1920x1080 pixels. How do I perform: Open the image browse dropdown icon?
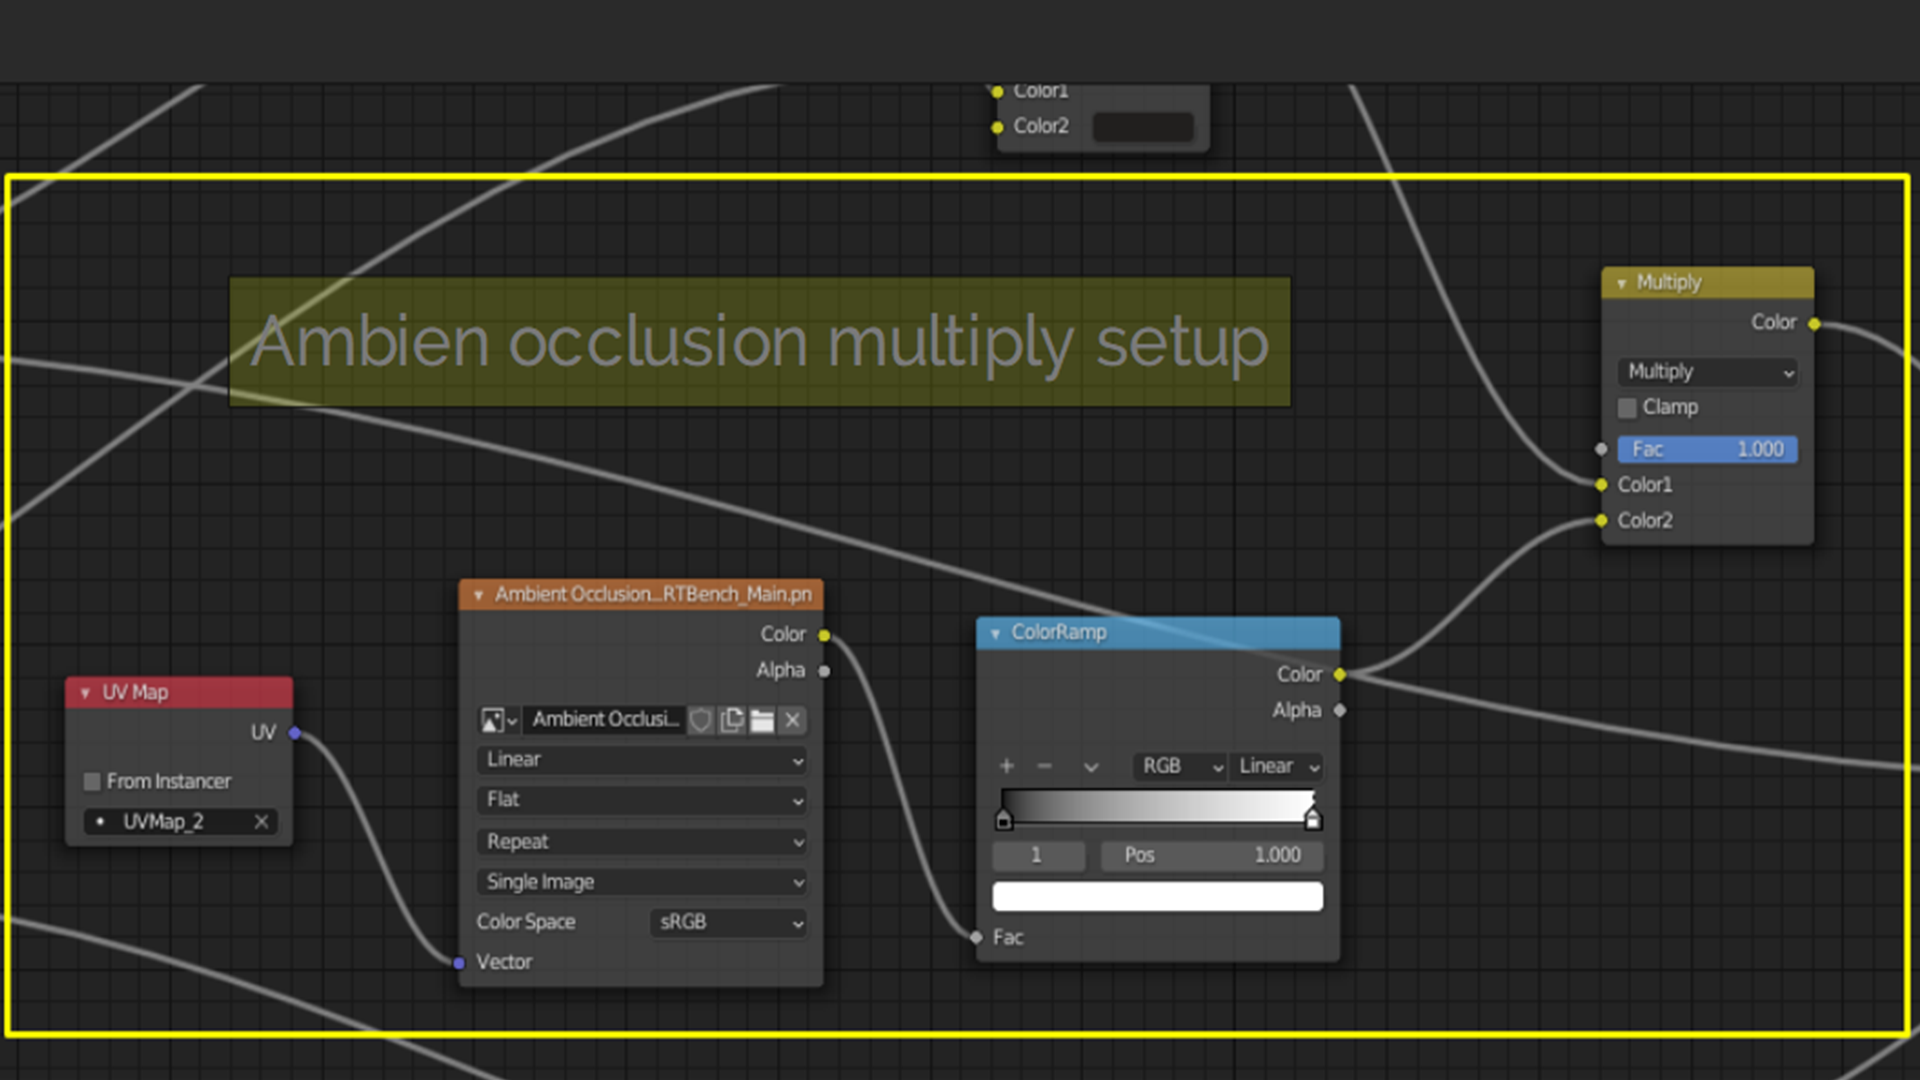(498, 720)
